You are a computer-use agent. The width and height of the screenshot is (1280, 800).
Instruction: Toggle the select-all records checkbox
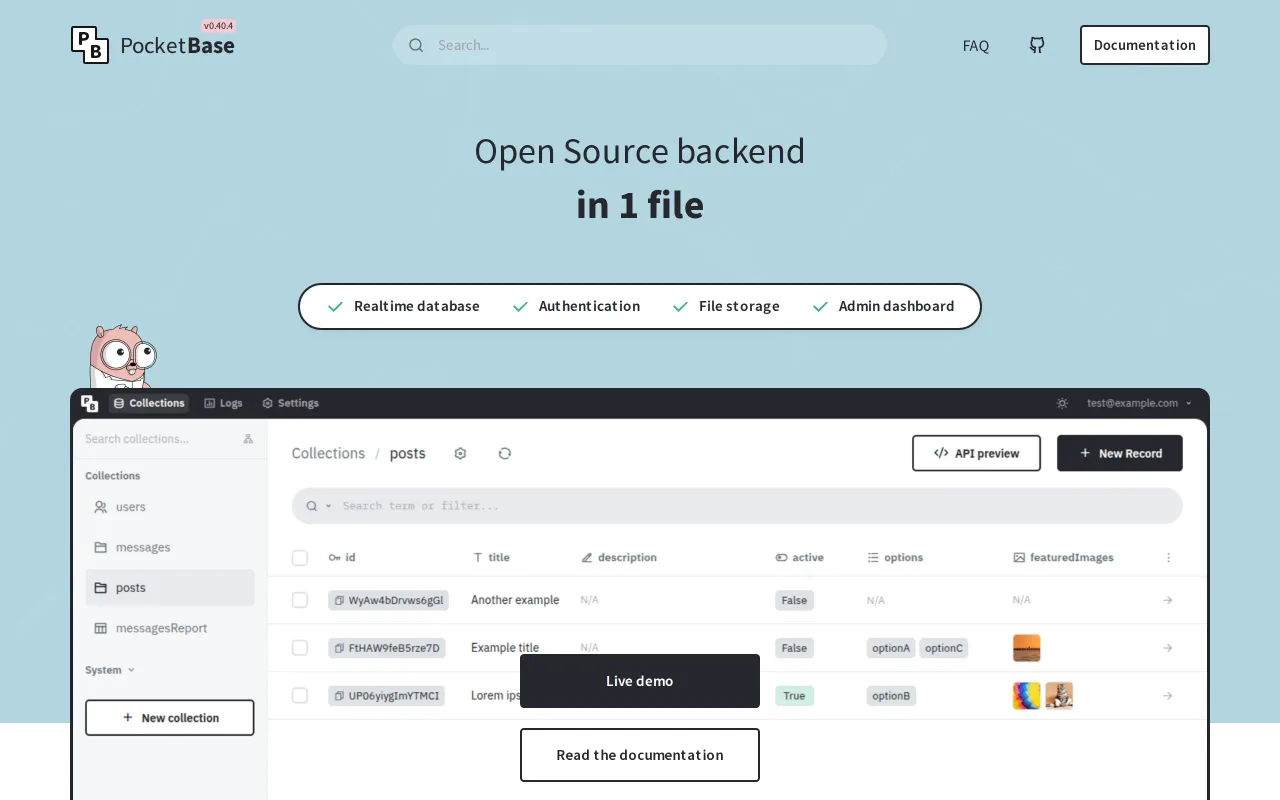(300, 558)
